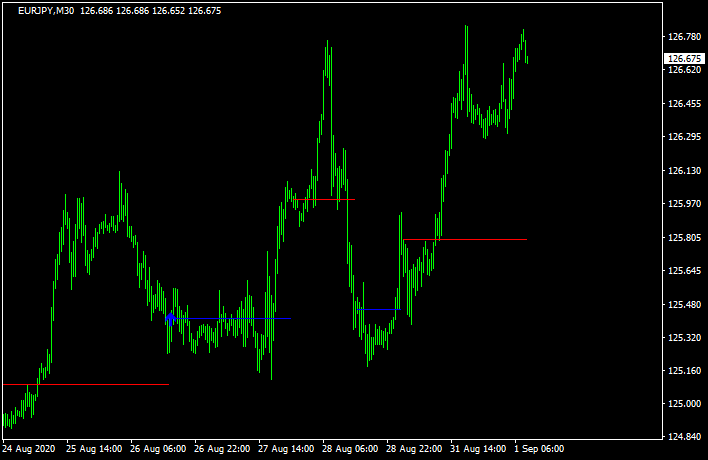Image resolution: width=708 pixels, height=460 pixels.
Task: Click the 125.480 price axis label
Action: pyautogui.click(x=685, y=305)
